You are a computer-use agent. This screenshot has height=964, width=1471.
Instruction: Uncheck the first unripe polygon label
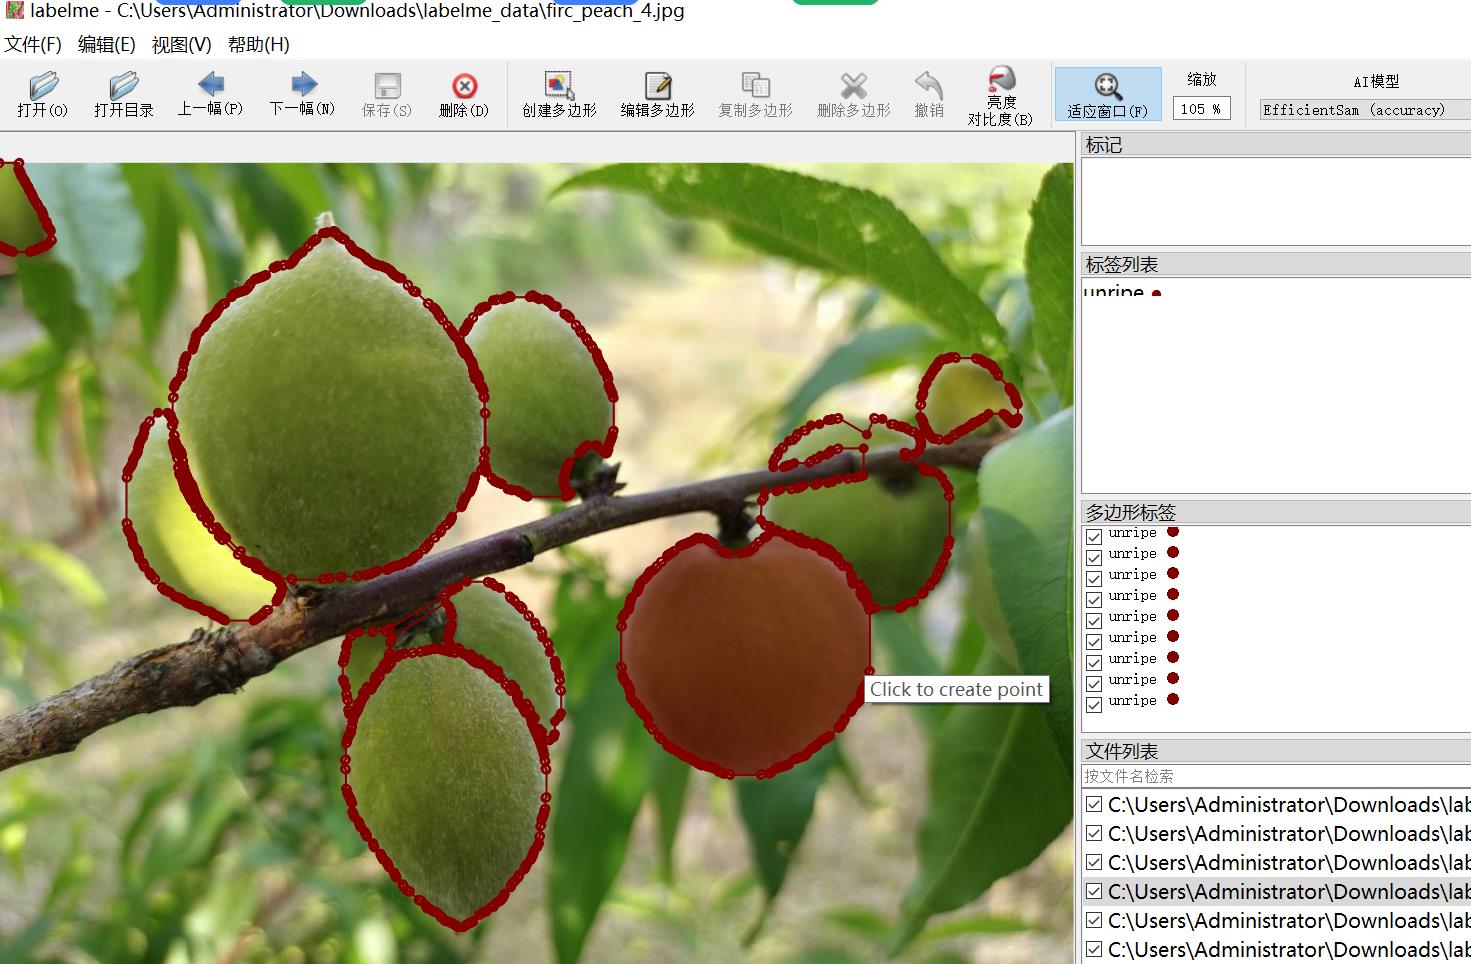(1094, 537)
